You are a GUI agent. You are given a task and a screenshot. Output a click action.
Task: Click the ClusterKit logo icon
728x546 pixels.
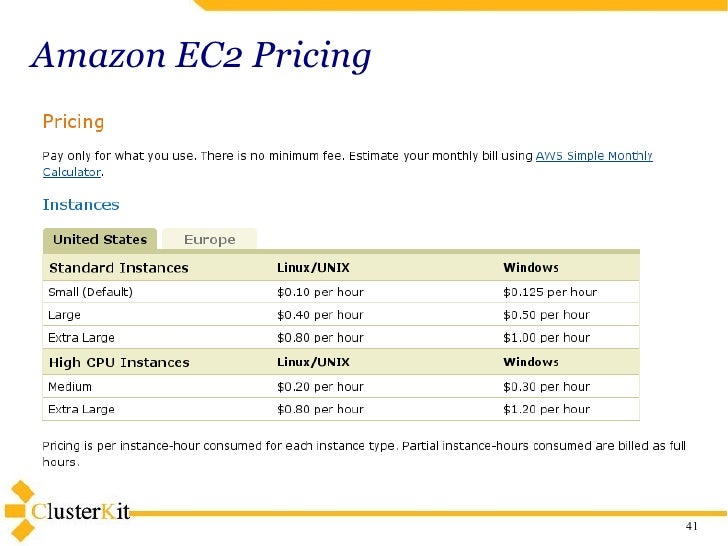[20, 511]
